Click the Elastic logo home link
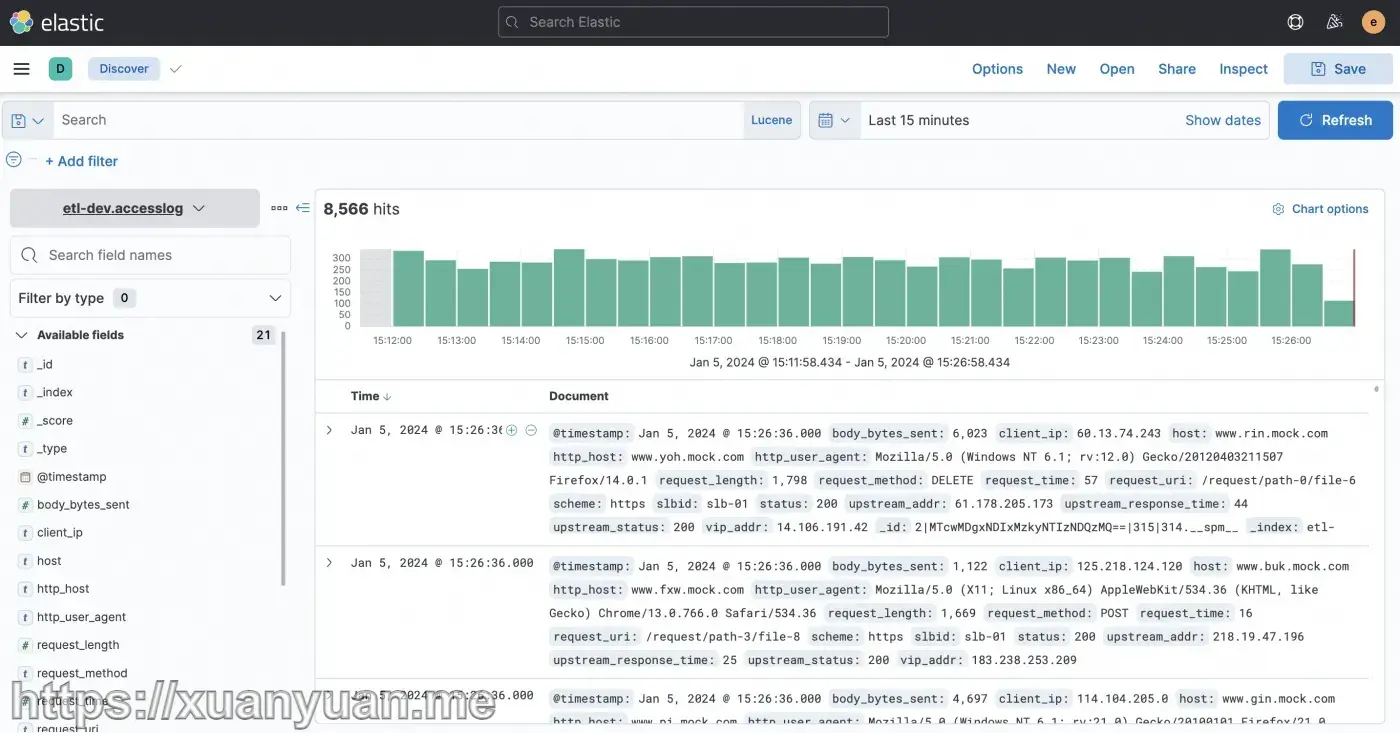The image size is (1400, 733). tap(57, 22)
